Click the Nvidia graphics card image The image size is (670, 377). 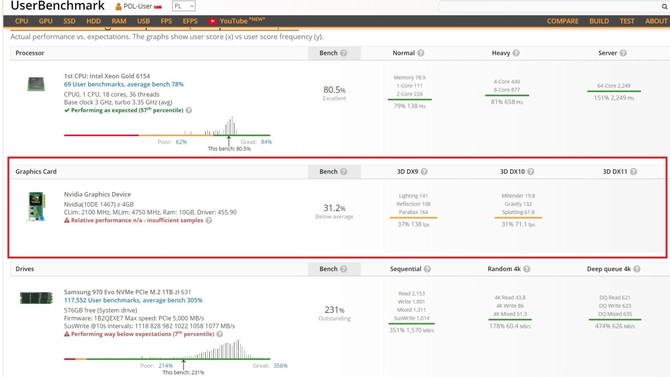(36, 207)
